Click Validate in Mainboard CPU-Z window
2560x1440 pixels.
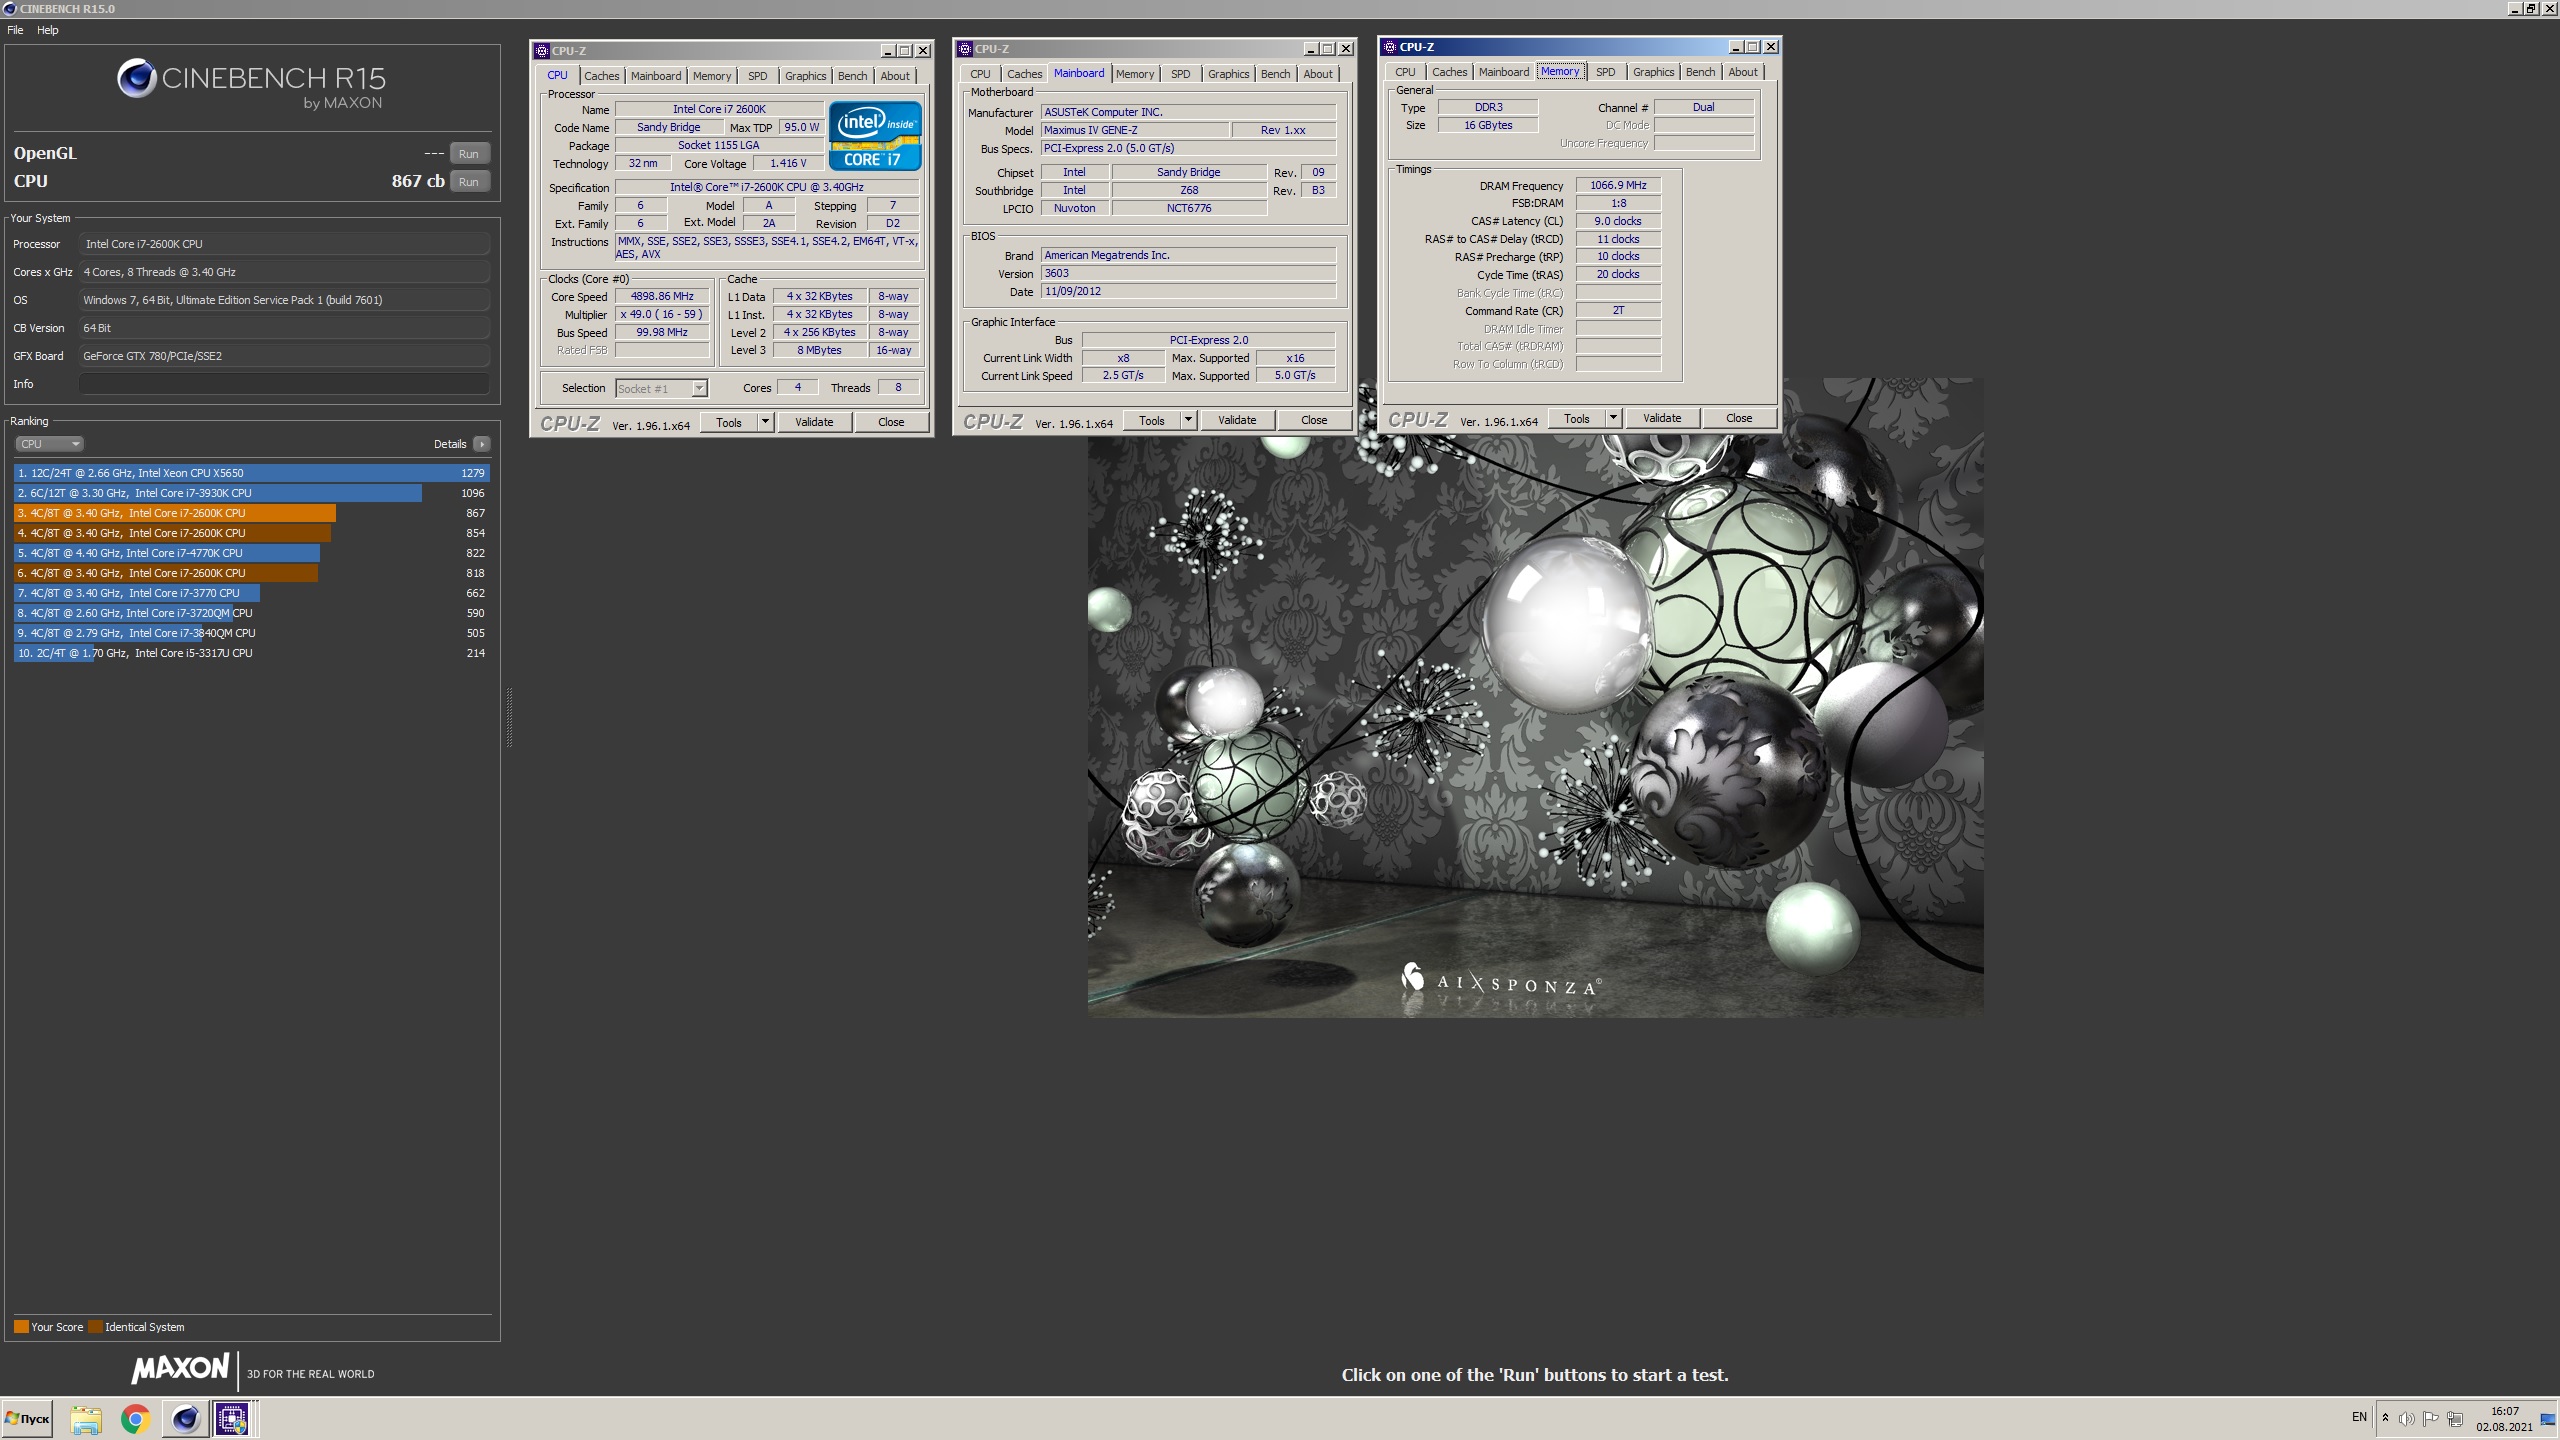[x=1237, y=420]
